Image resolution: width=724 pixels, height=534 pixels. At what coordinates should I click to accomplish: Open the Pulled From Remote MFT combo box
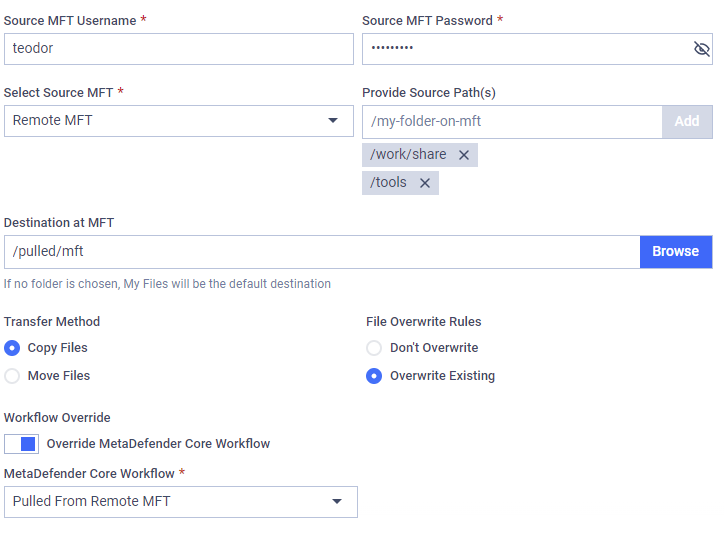point(181,502)
